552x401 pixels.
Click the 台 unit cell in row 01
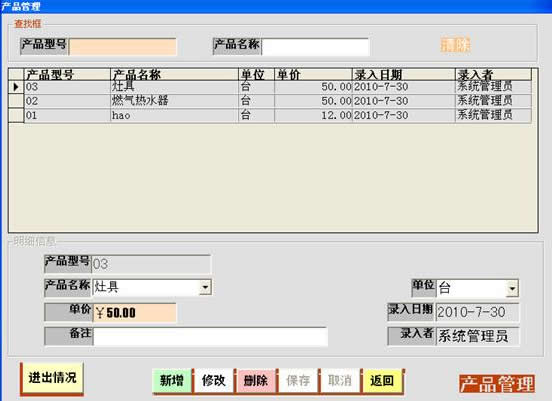coord(257,115)
